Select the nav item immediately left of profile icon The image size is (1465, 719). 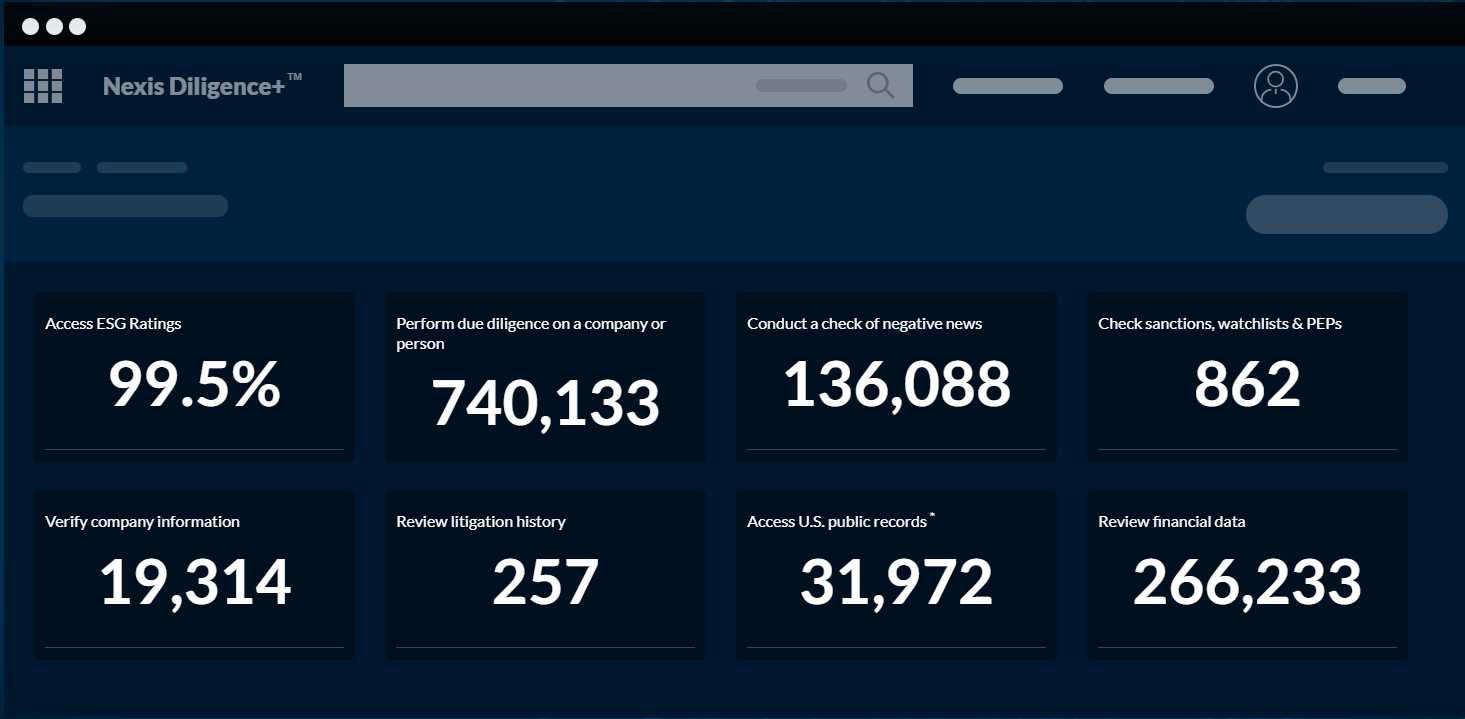[1158, 86]
